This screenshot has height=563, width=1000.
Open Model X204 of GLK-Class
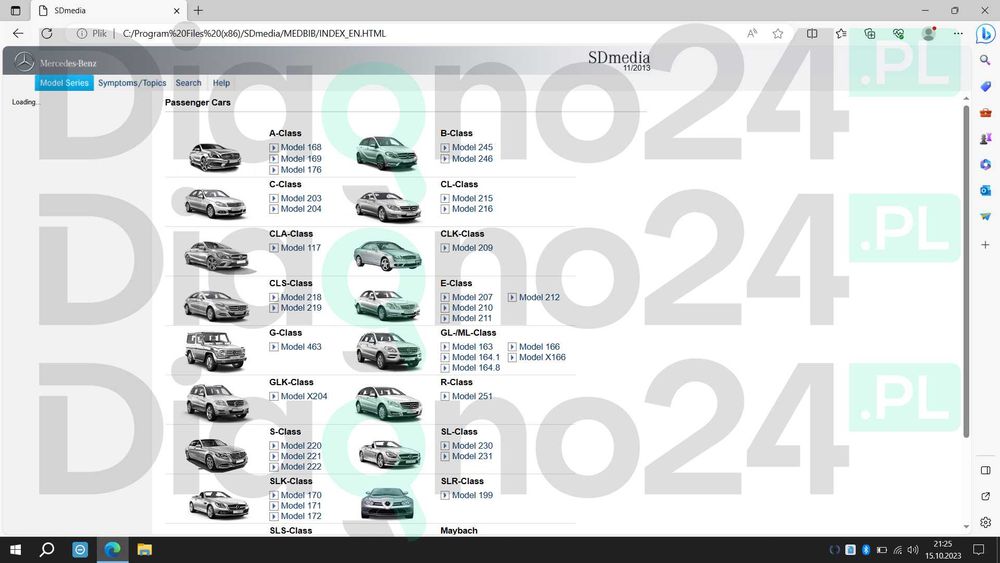click(x=304, y=396)
